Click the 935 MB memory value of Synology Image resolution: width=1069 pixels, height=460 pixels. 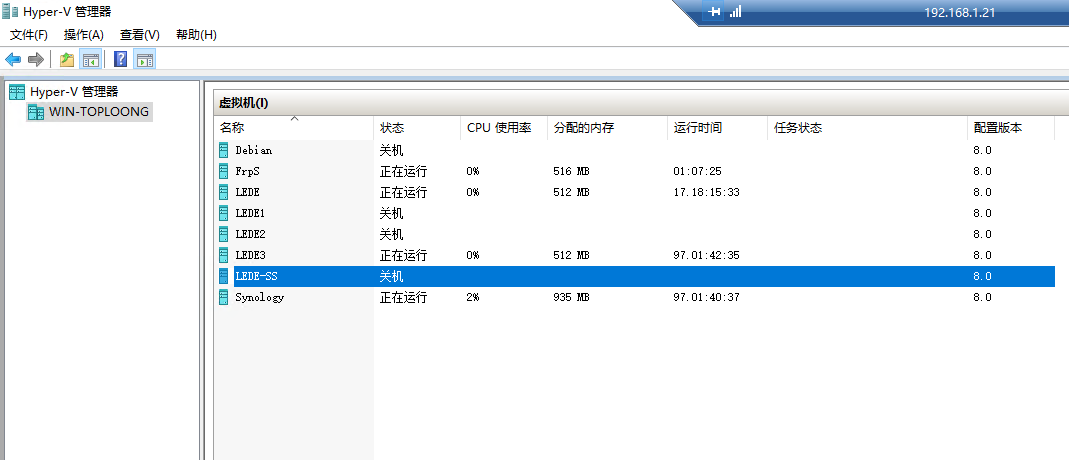(571, 298)
